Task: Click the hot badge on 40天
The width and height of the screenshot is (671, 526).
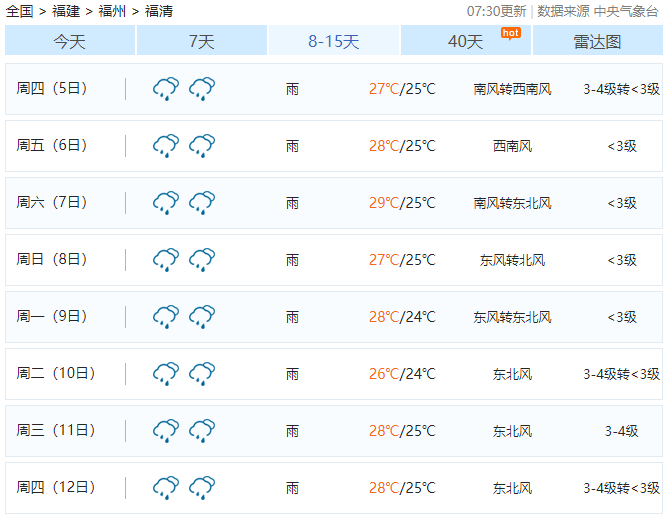Action: (x=511, y=33)
